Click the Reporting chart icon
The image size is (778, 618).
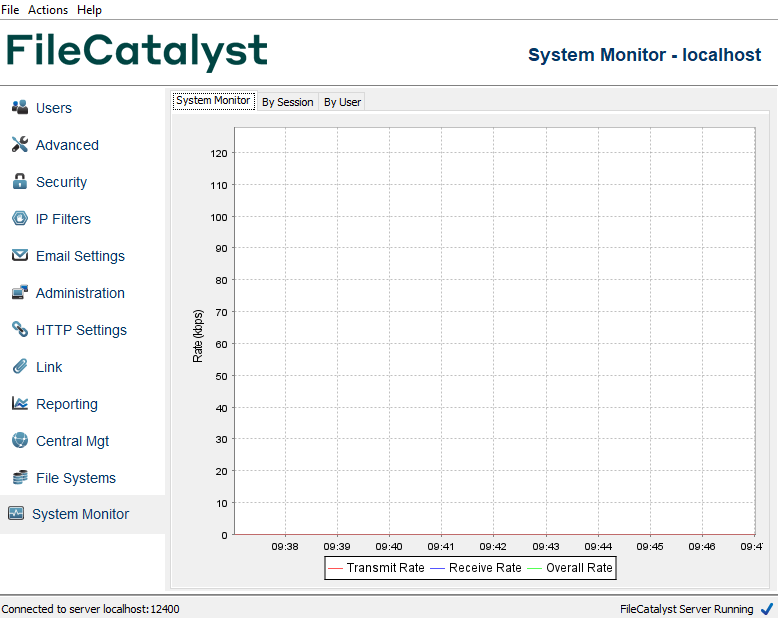pos(20,403)
